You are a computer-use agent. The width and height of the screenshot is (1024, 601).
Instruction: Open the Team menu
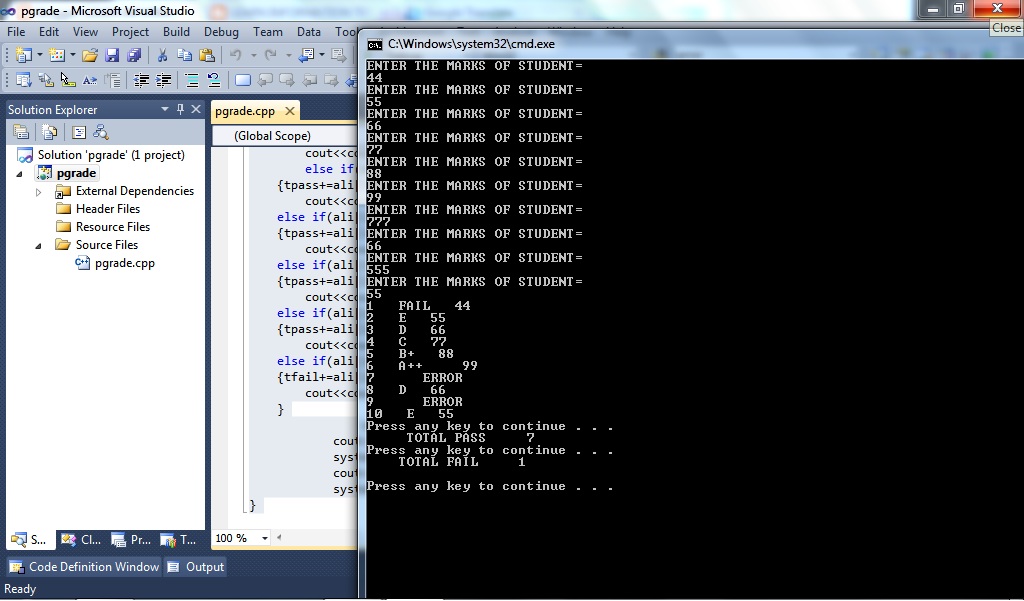pyautogui.click(x=268, y=31)
